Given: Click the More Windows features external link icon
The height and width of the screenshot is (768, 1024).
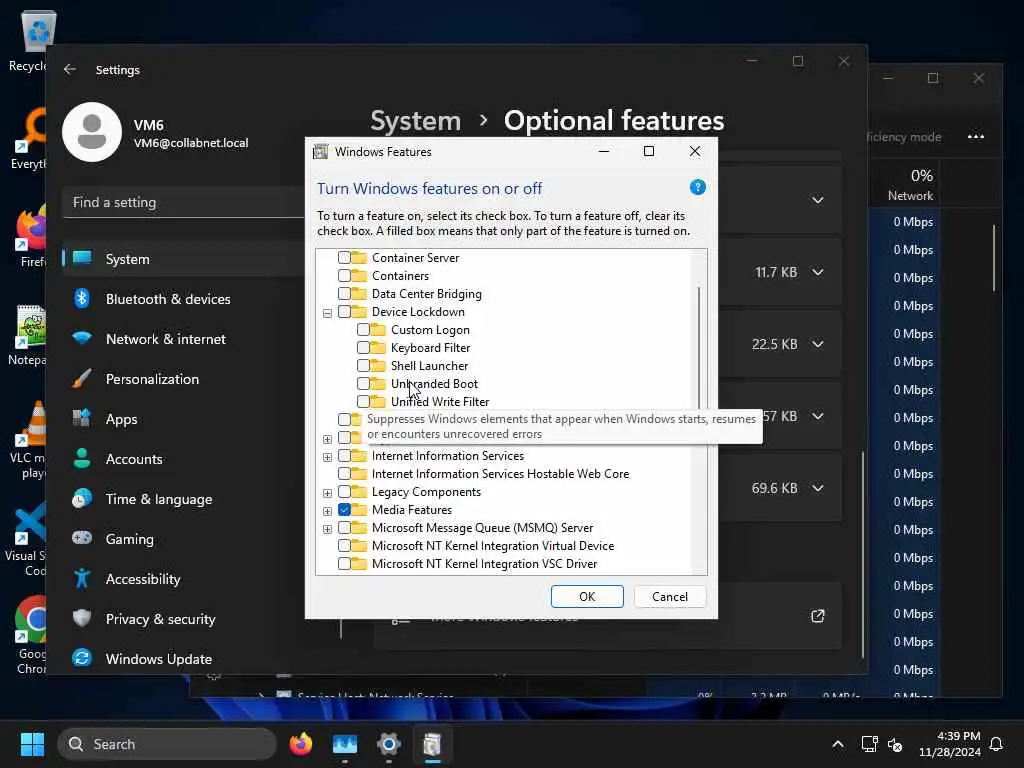Looking at the screenshot, I should point(818,616).
